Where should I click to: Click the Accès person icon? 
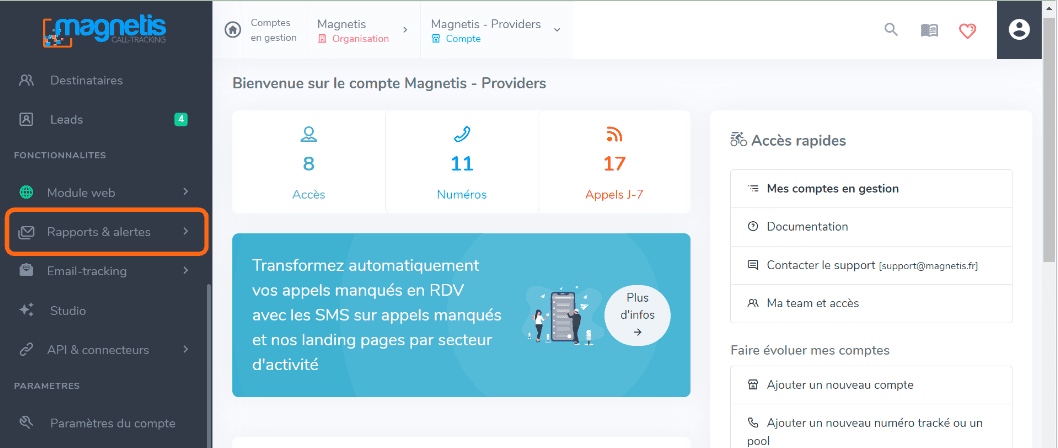309,134
